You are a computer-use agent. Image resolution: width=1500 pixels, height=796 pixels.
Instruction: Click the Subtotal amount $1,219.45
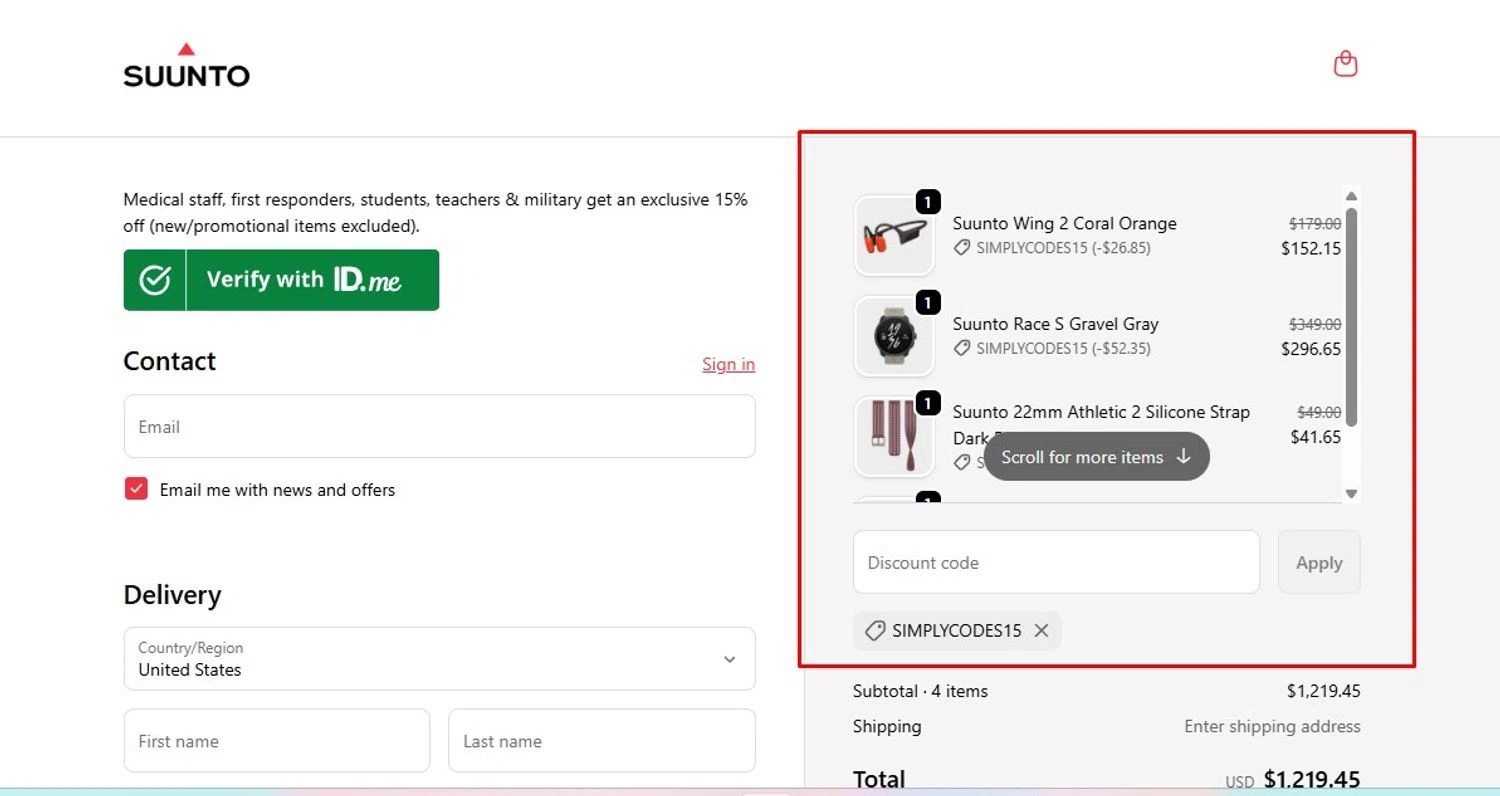click(1323, 691)
